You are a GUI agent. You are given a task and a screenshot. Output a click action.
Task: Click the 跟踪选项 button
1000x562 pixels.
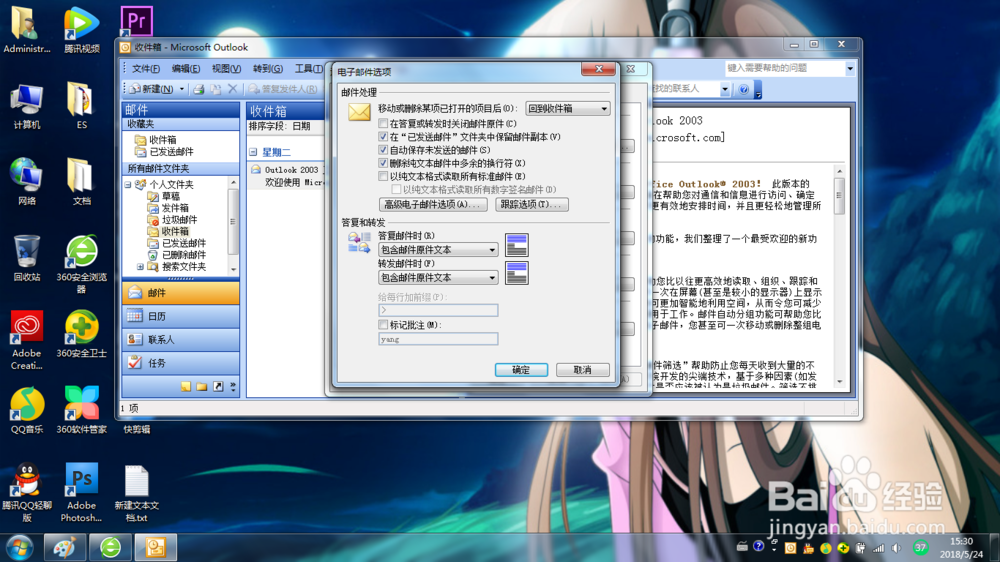pos(532,205)
